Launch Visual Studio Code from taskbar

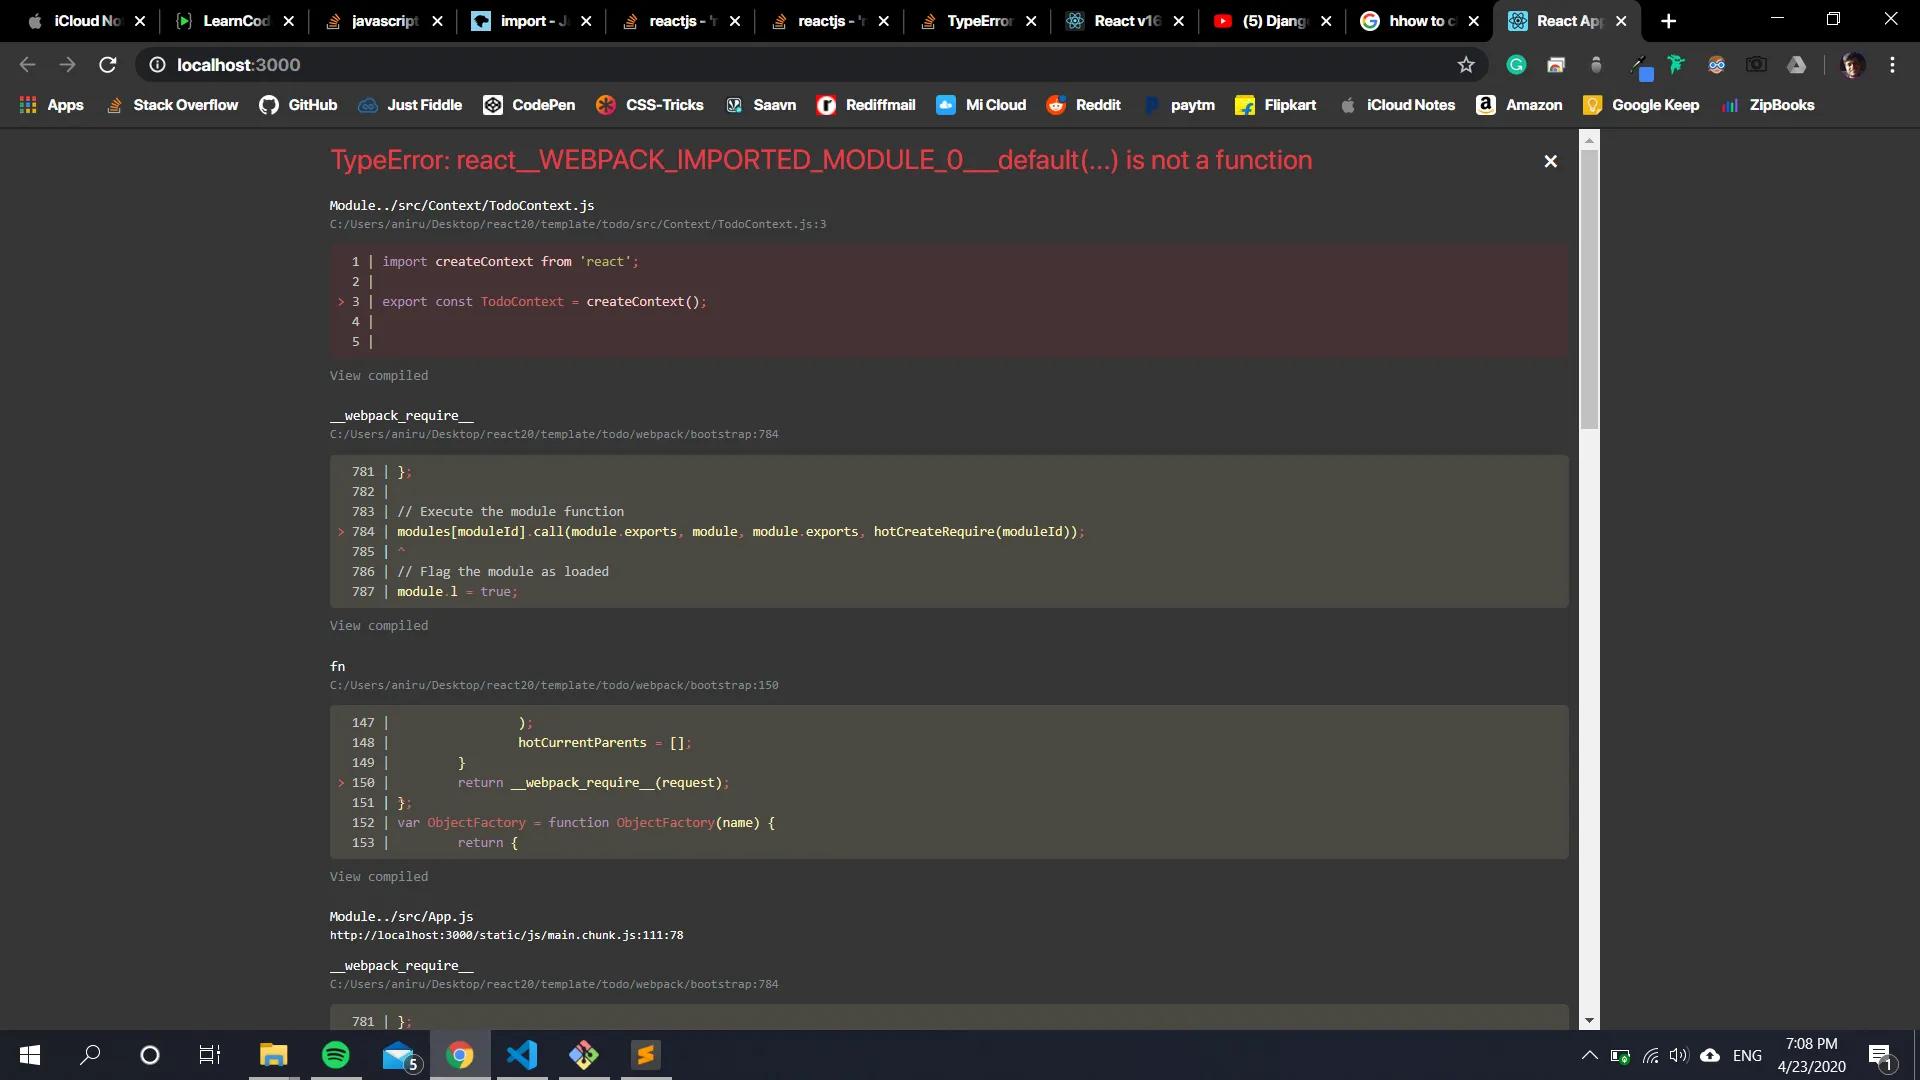(522, 1055)
